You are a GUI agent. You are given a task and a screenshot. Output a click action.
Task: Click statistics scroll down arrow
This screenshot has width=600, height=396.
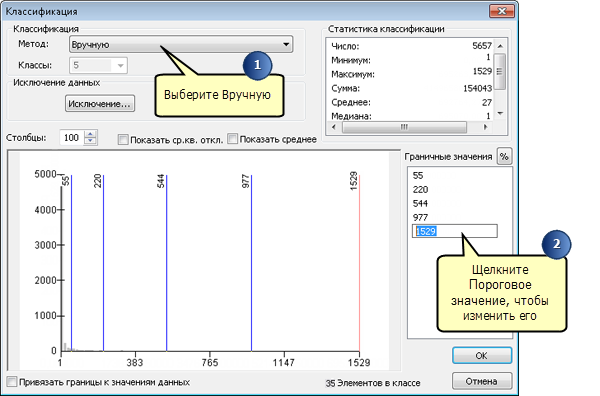[x=500, y=113]
